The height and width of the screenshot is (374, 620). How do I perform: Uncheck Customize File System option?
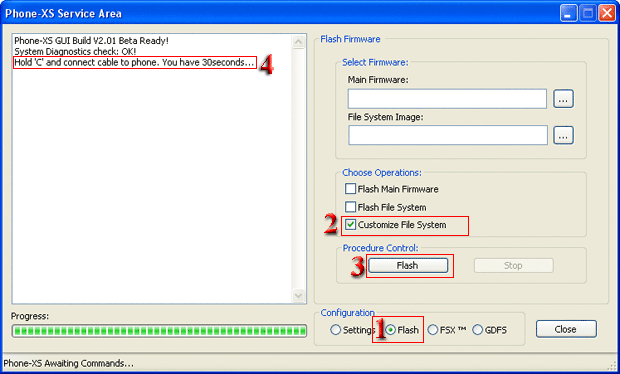pos(350,225)
